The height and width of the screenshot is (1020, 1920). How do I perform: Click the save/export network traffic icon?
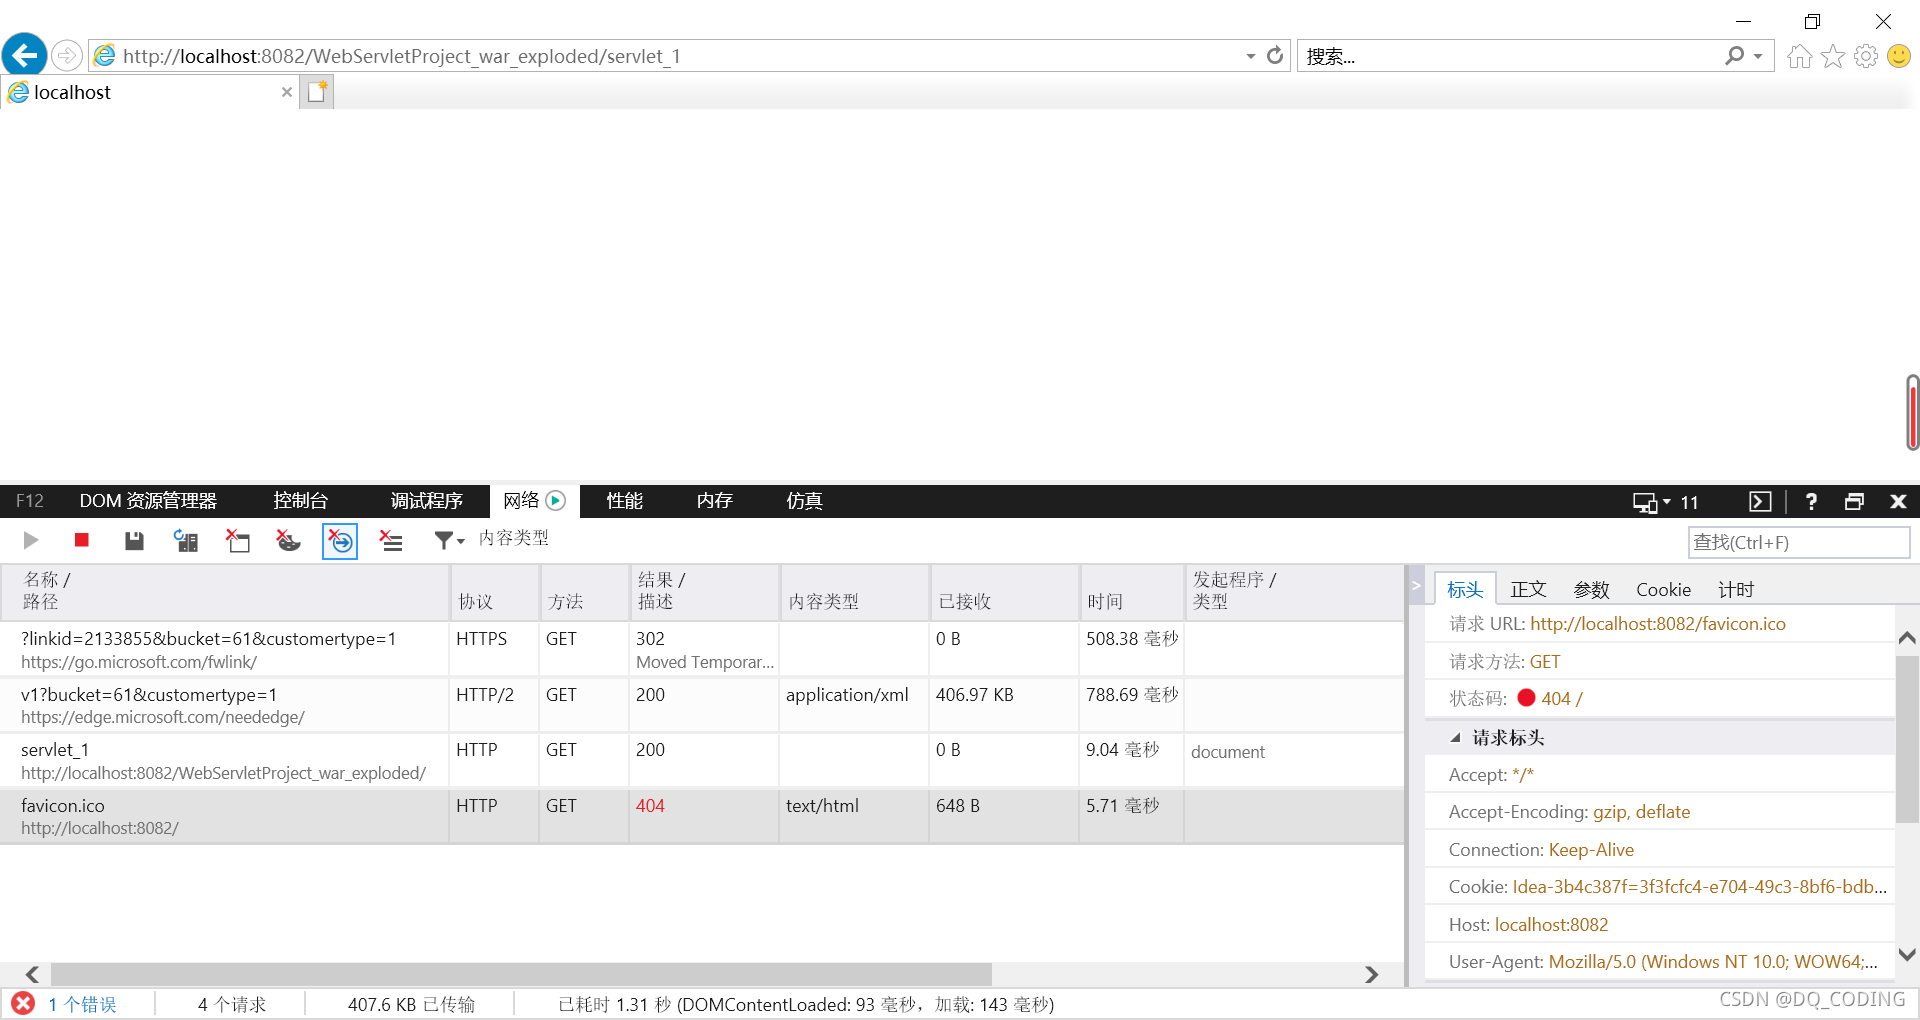point(134,541)
